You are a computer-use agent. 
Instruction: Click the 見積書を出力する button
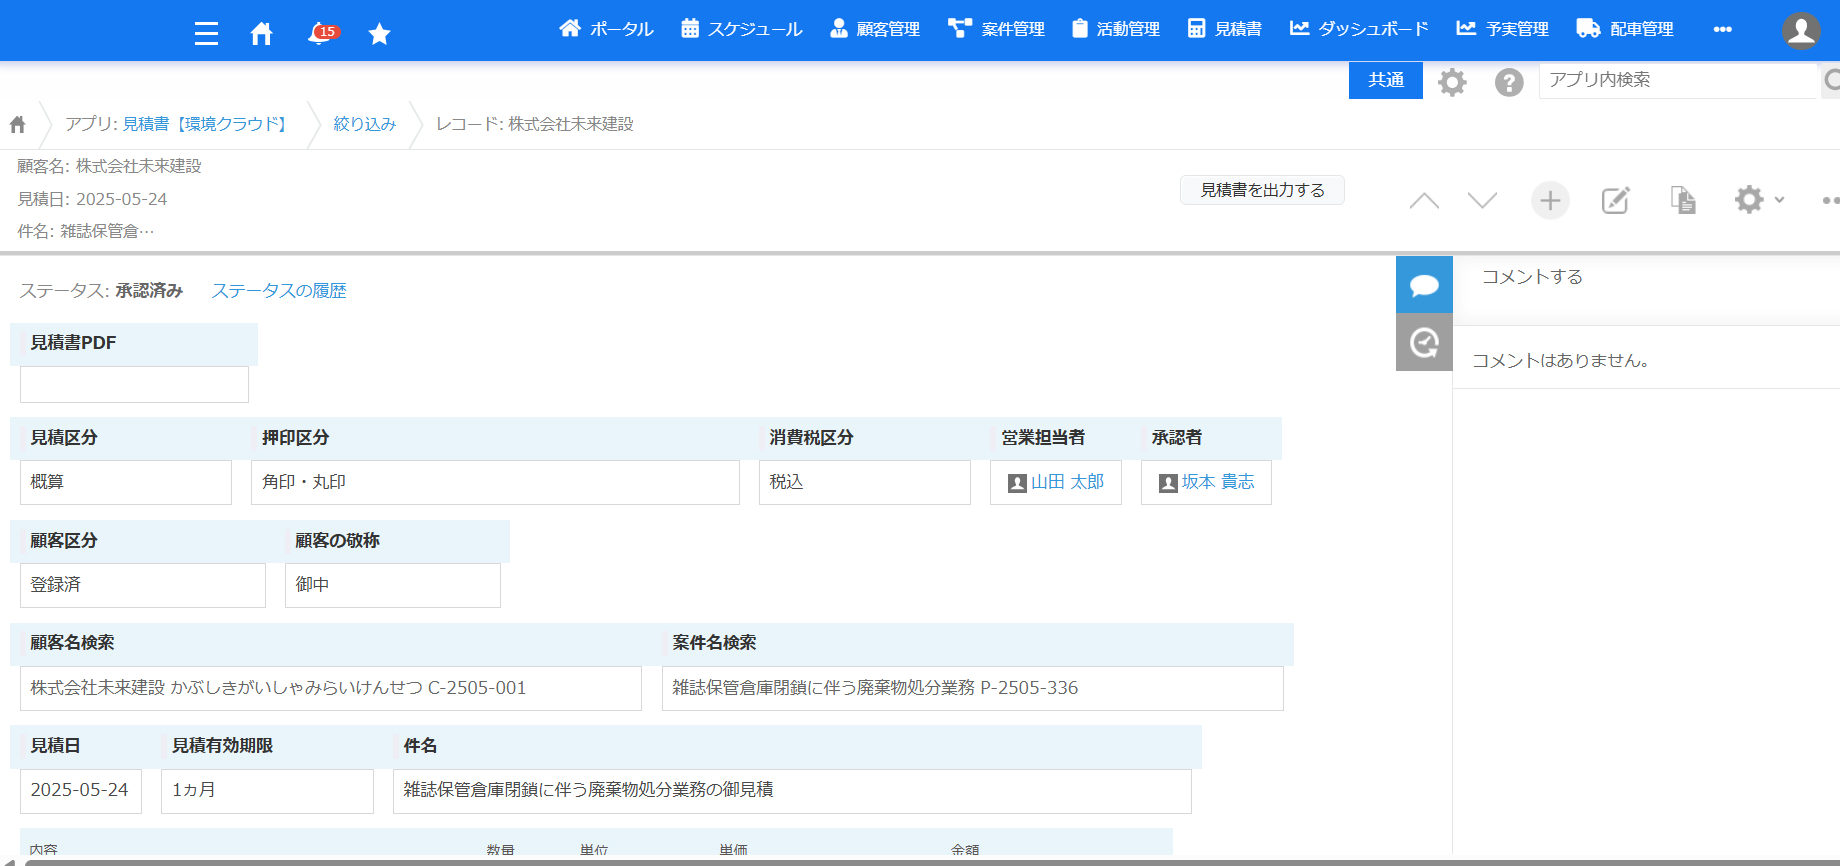1262,190
